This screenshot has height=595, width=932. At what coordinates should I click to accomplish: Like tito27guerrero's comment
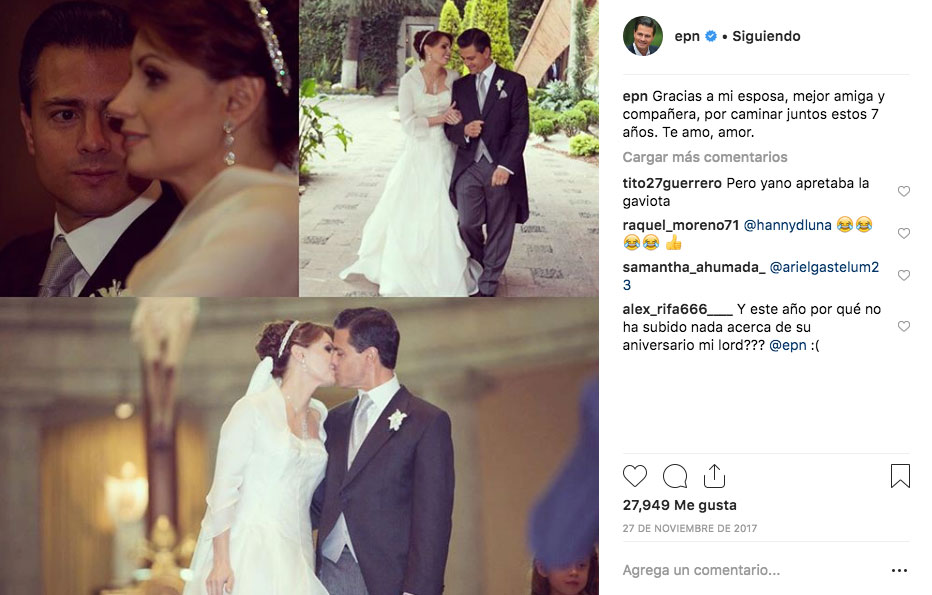click(903, 191)
